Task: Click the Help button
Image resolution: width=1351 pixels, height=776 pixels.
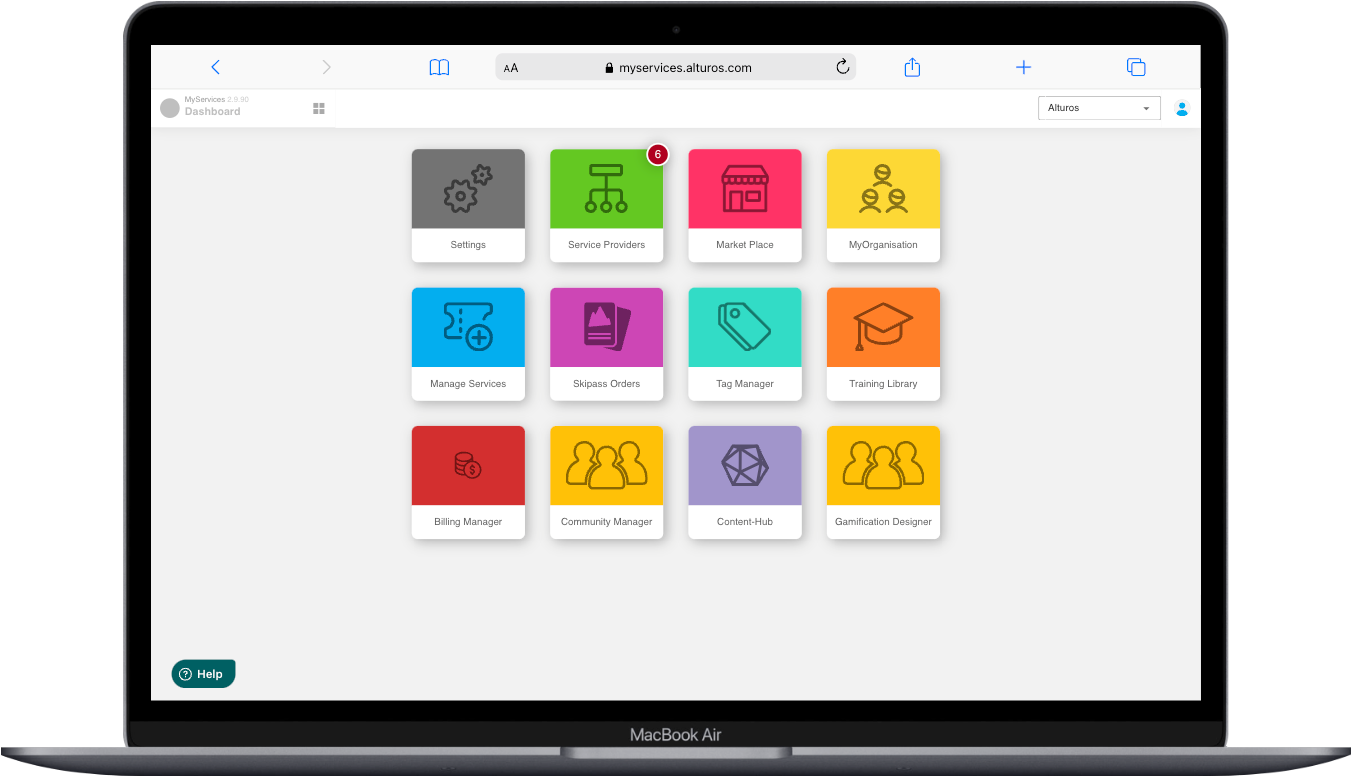Action: [x=203, y=674]
